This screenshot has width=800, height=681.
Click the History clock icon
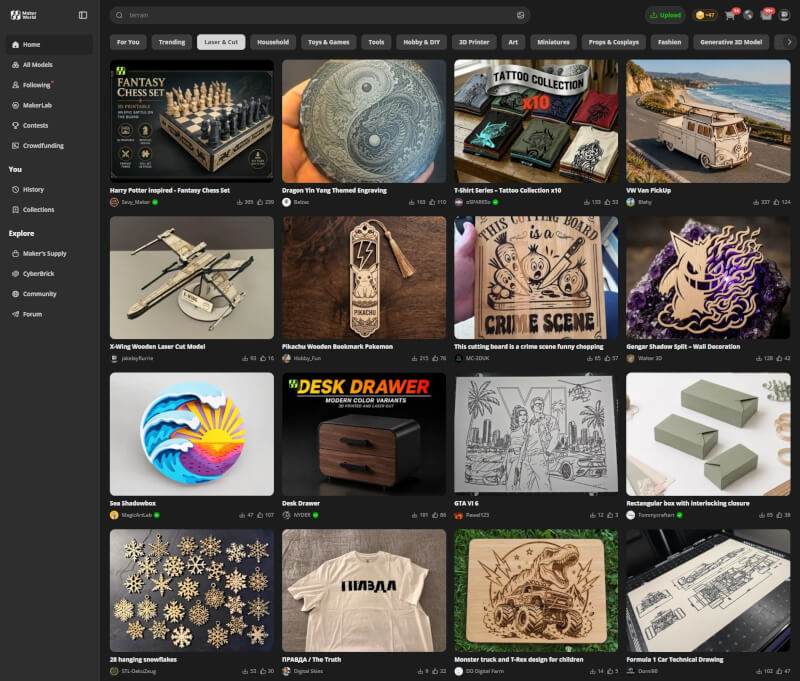(x=15, y=190)
